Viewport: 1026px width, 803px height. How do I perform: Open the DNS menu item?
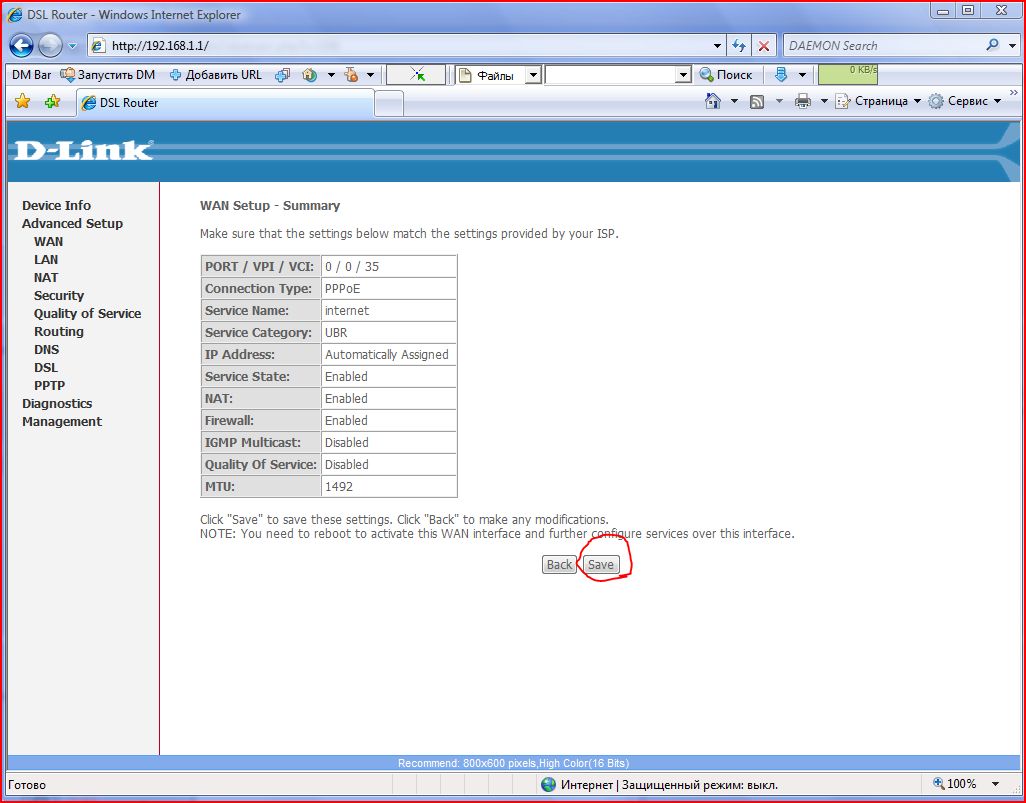pos(46,349)
